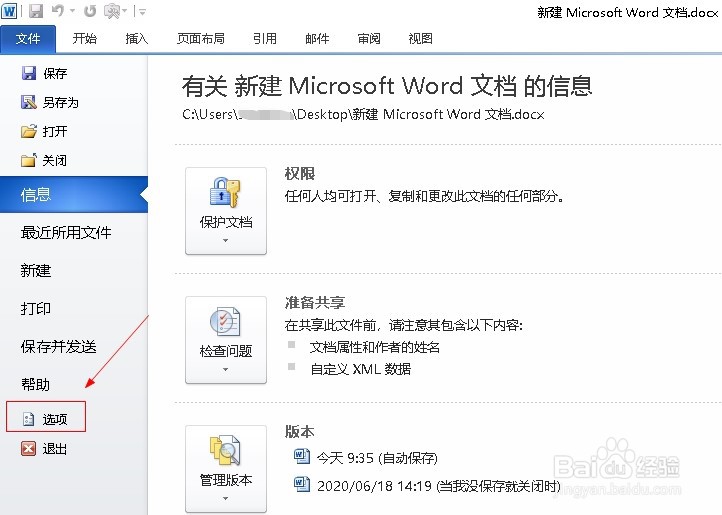Click the 自定义 XML 数据 item
Image resolution: width=722 pixels, height=515 pixels.
point(361,369)
